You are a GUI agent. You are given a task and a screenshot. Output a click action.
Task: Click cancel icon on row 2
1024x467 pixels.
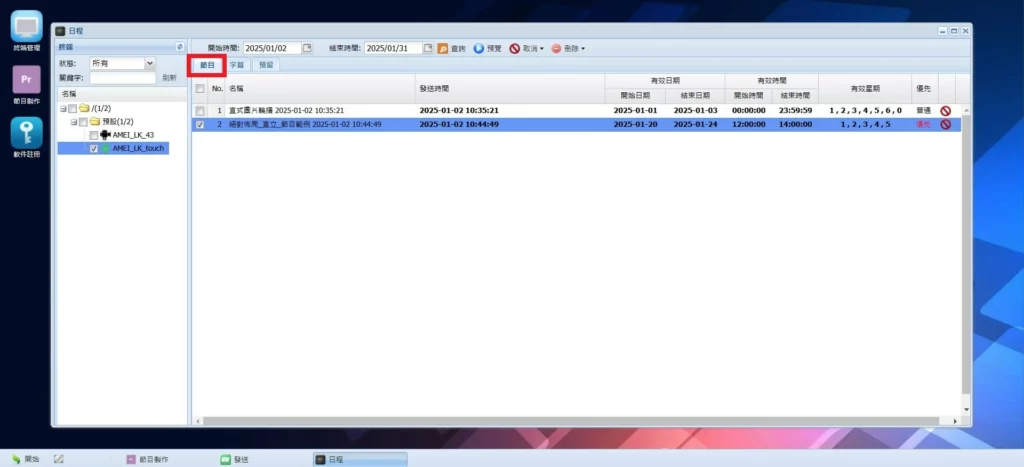945,124
